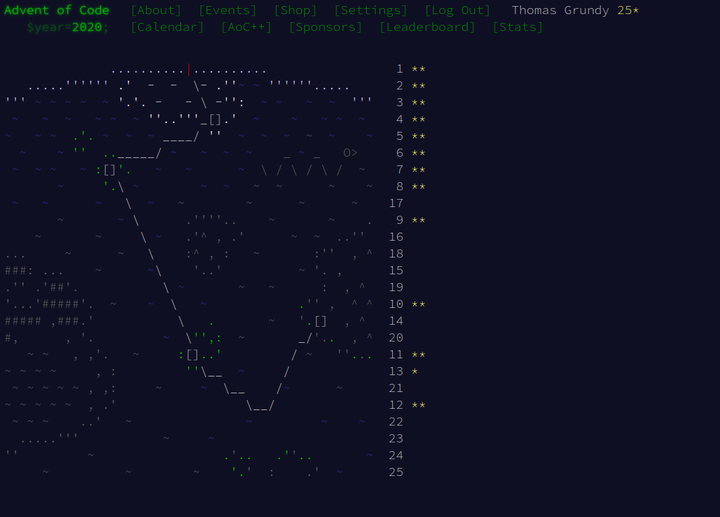Open the Day 25 puzzle
This screenshot has height=517, width=720.
395,472
